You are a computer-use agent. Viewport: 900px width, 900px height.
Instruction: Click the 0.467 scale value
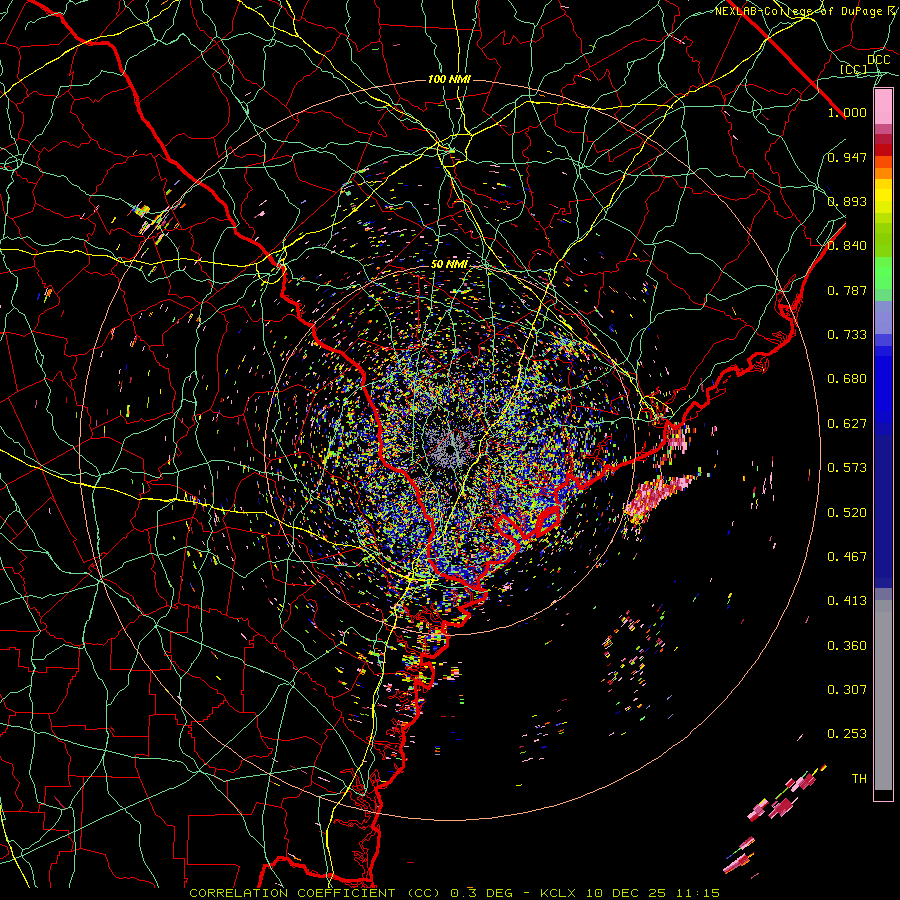click(x=847, y=557)
